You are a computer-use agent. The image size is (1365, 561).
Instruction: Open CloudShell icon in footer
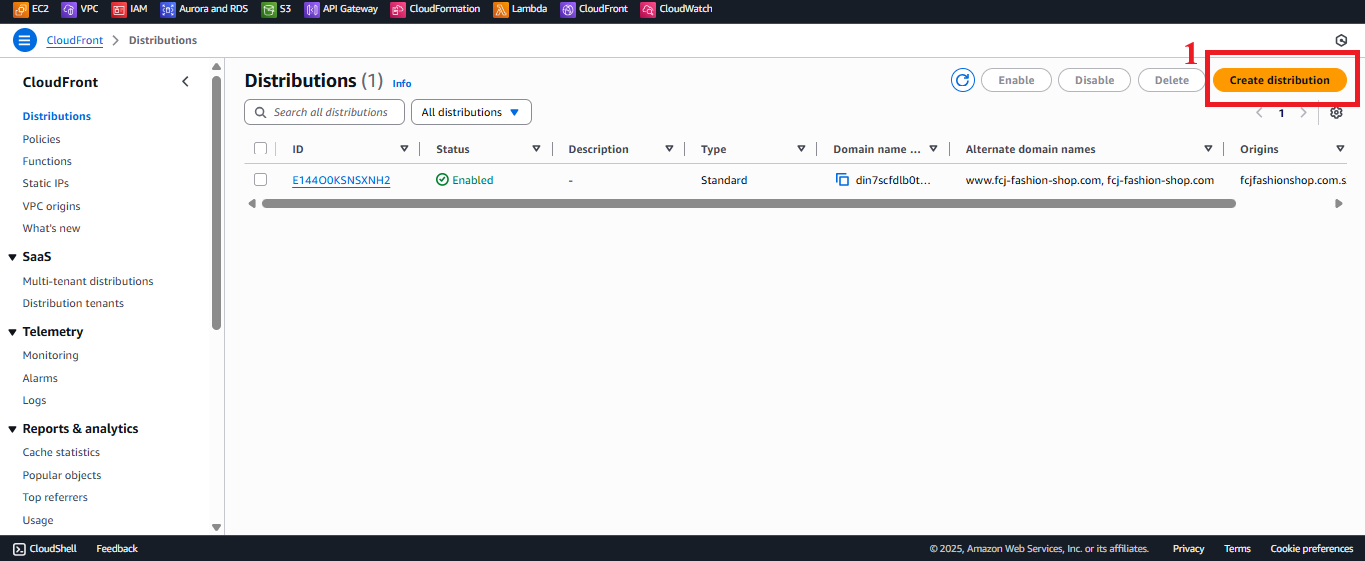[x=19, y=548]
